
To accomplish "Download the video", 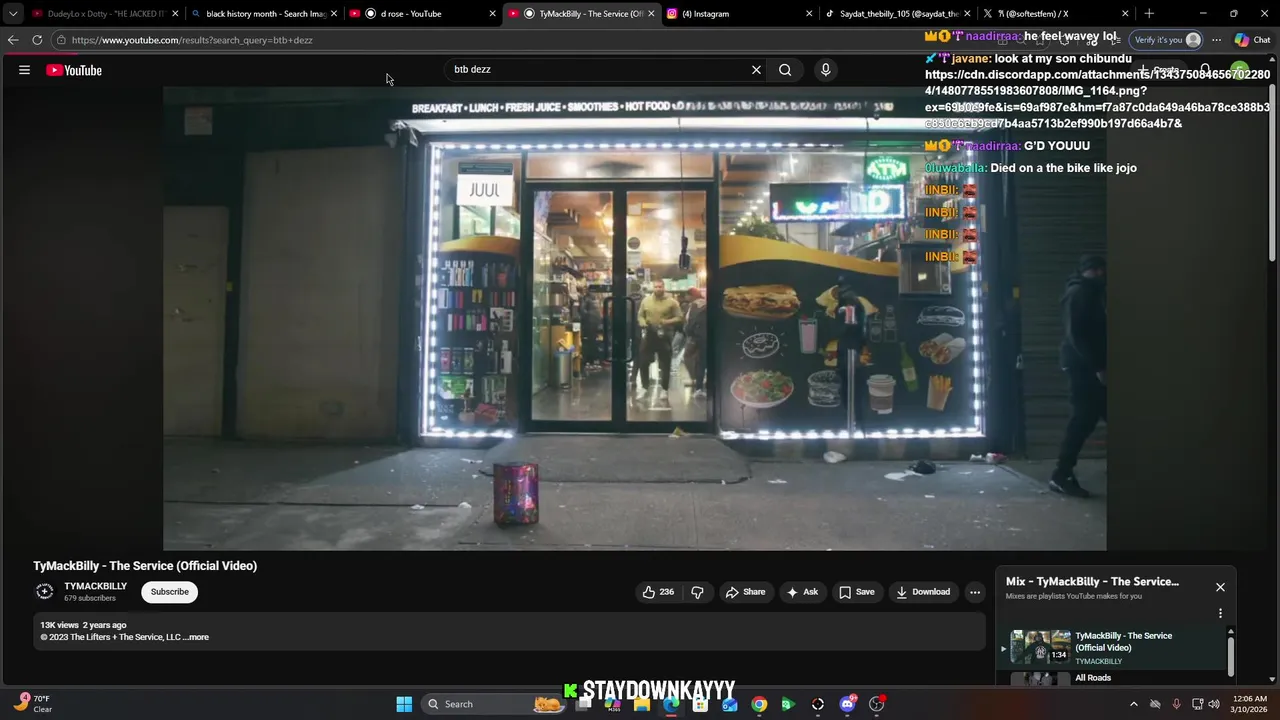I will [923, 592].
